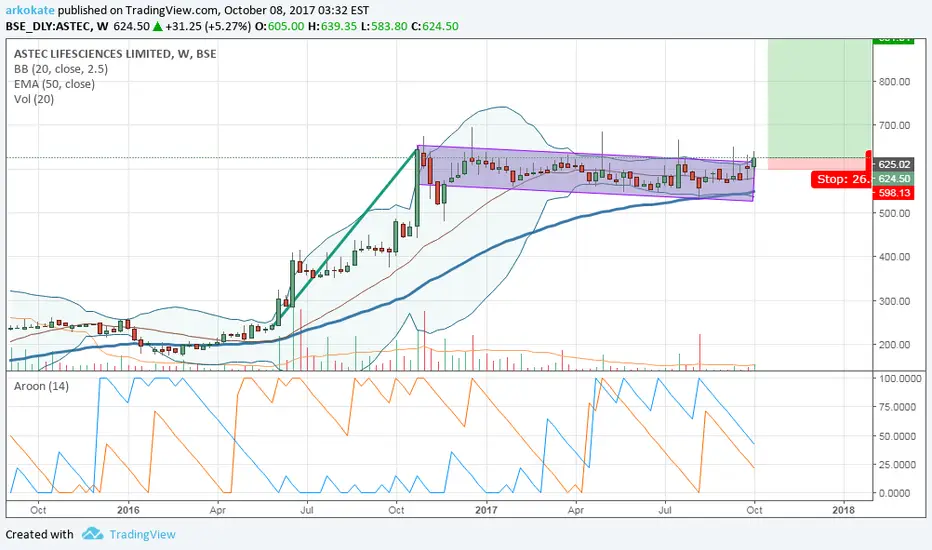
Task: Click the 100.0000 Aroon axis label
Action: pos(900,378)
